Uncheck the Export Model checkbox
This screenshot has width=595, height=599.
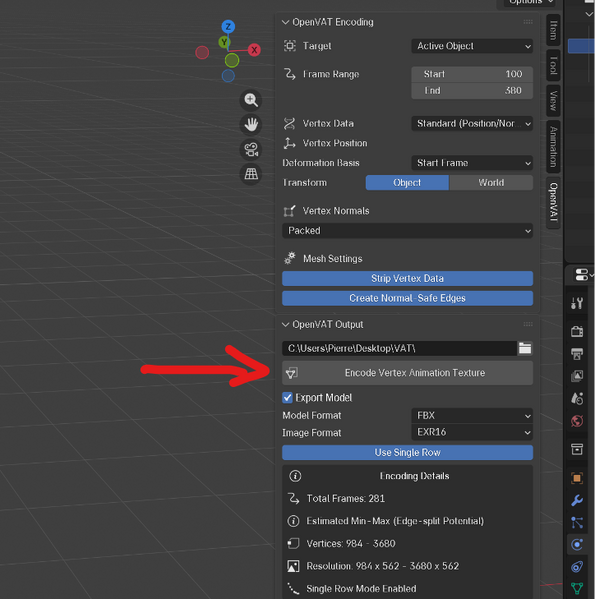tap(287, 398)
